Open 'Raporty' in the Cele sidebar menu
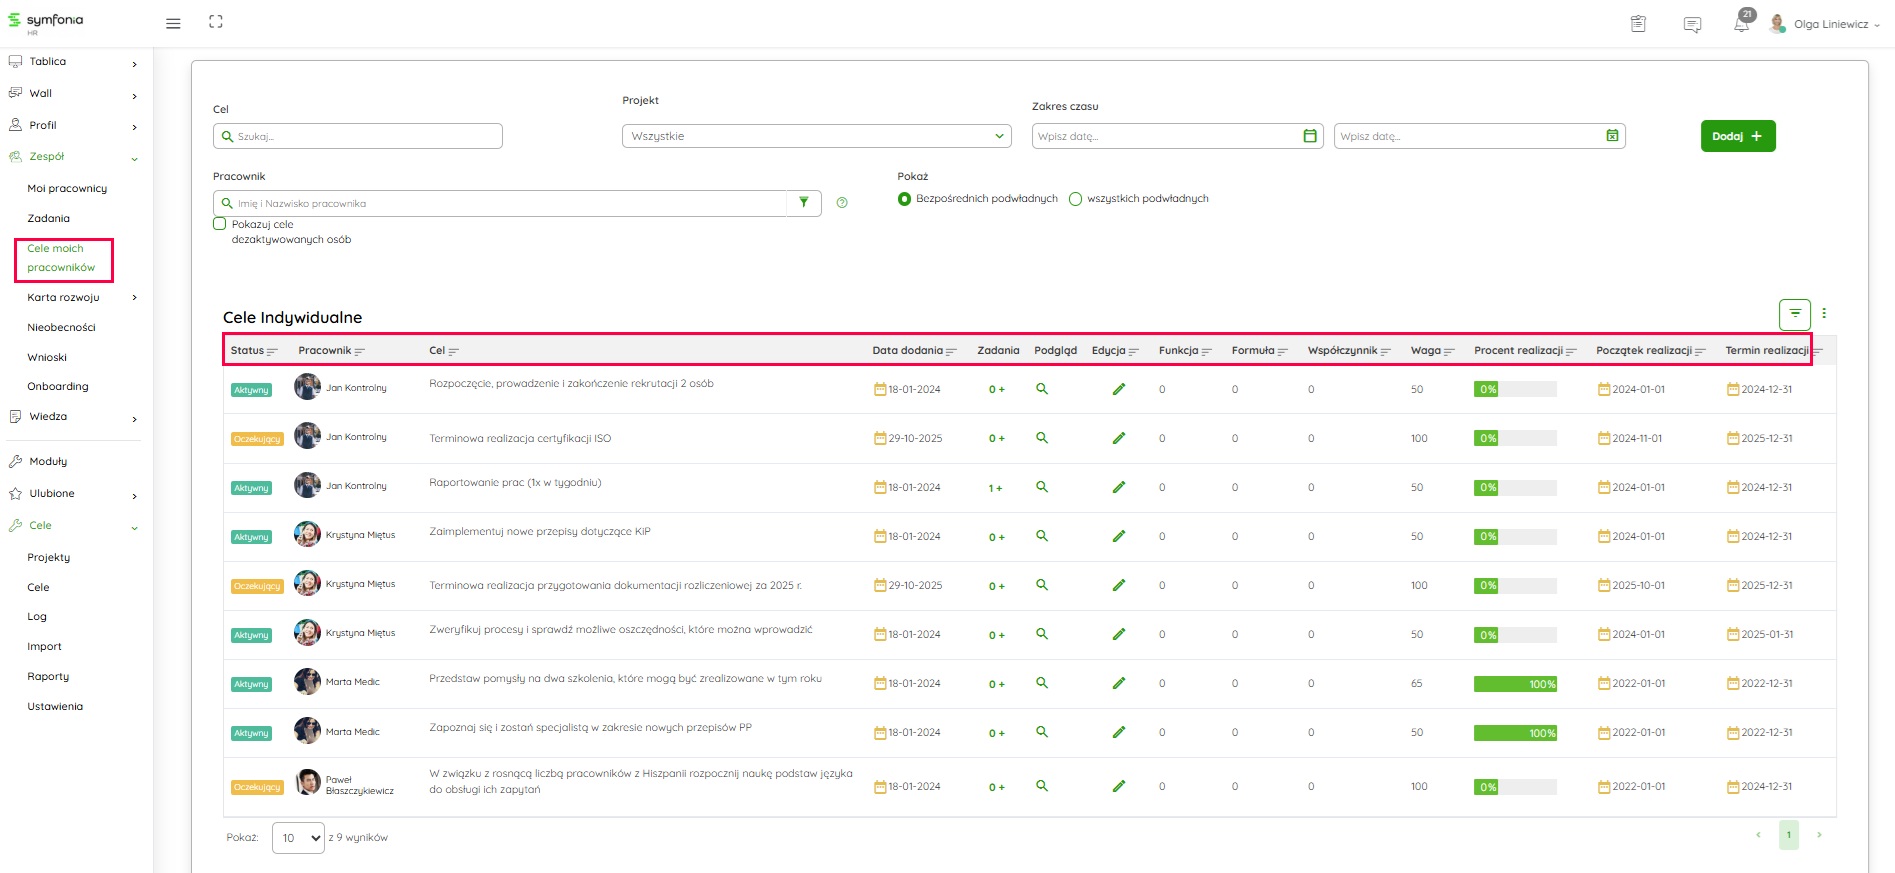1895x873 pixels. (48, 677)
